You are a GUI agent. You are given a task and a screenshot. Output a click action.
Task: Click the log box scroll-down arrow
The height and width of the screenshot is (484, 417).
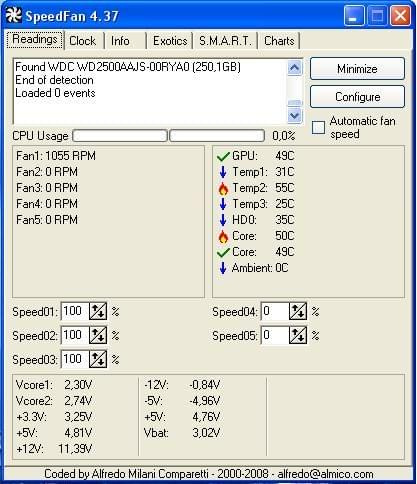point(294,115)
